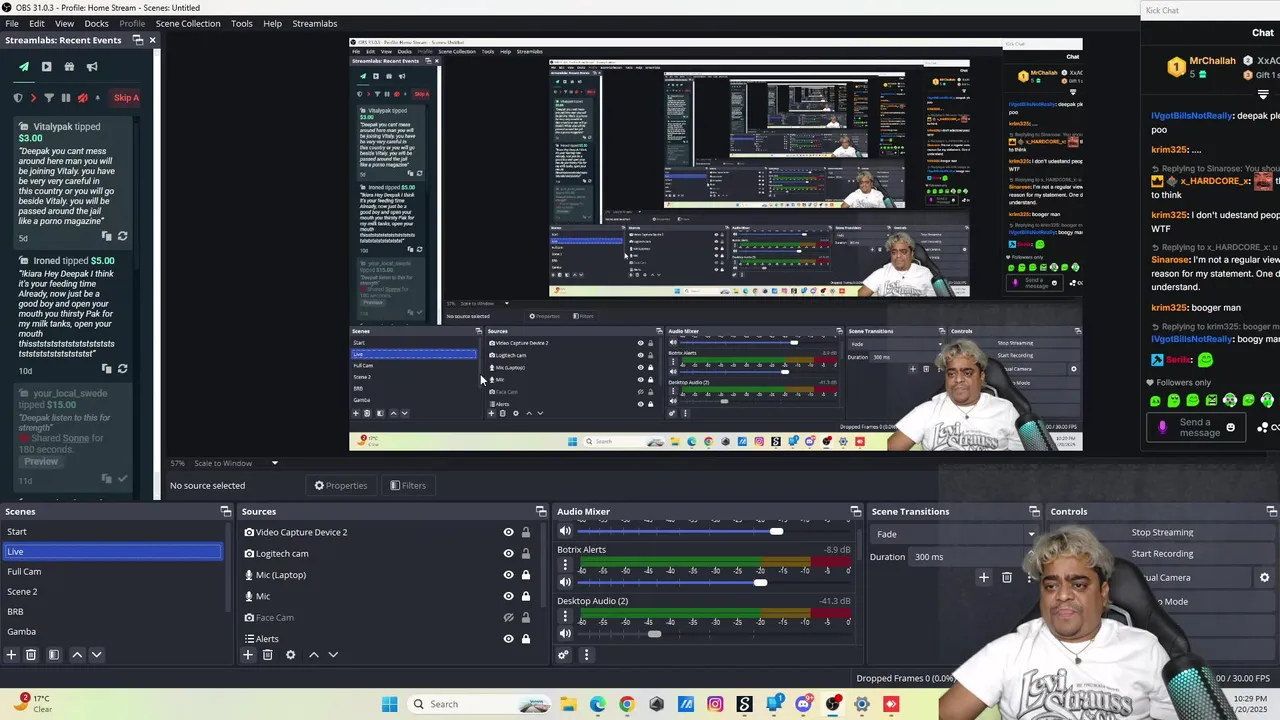
Task: Mute the Desktop Audio (2) channel
Action: click(x=565, y=634)
